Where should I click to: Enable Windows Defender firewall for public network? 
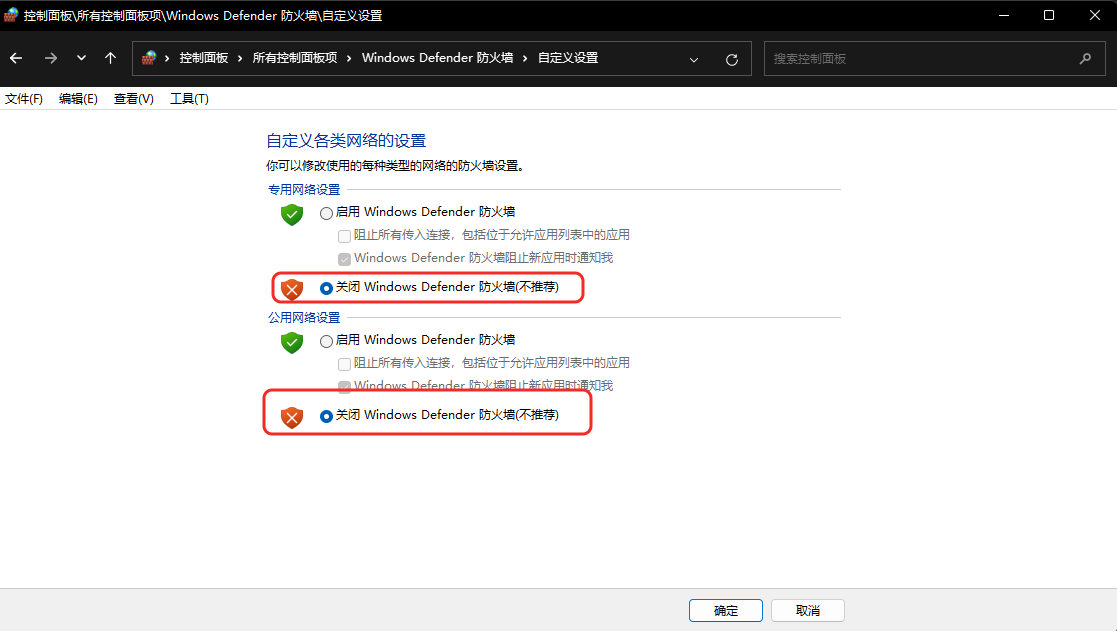point(326,341)
